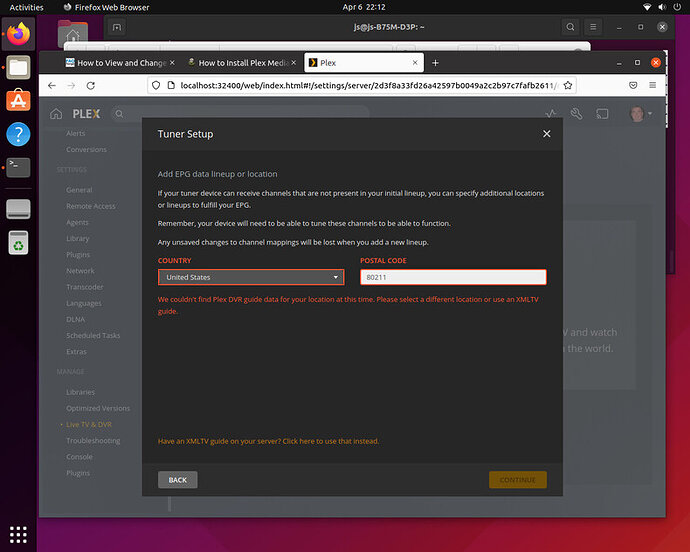Open the drive icon in dock
Screen dimensions: 690x552
click(18, 209)
